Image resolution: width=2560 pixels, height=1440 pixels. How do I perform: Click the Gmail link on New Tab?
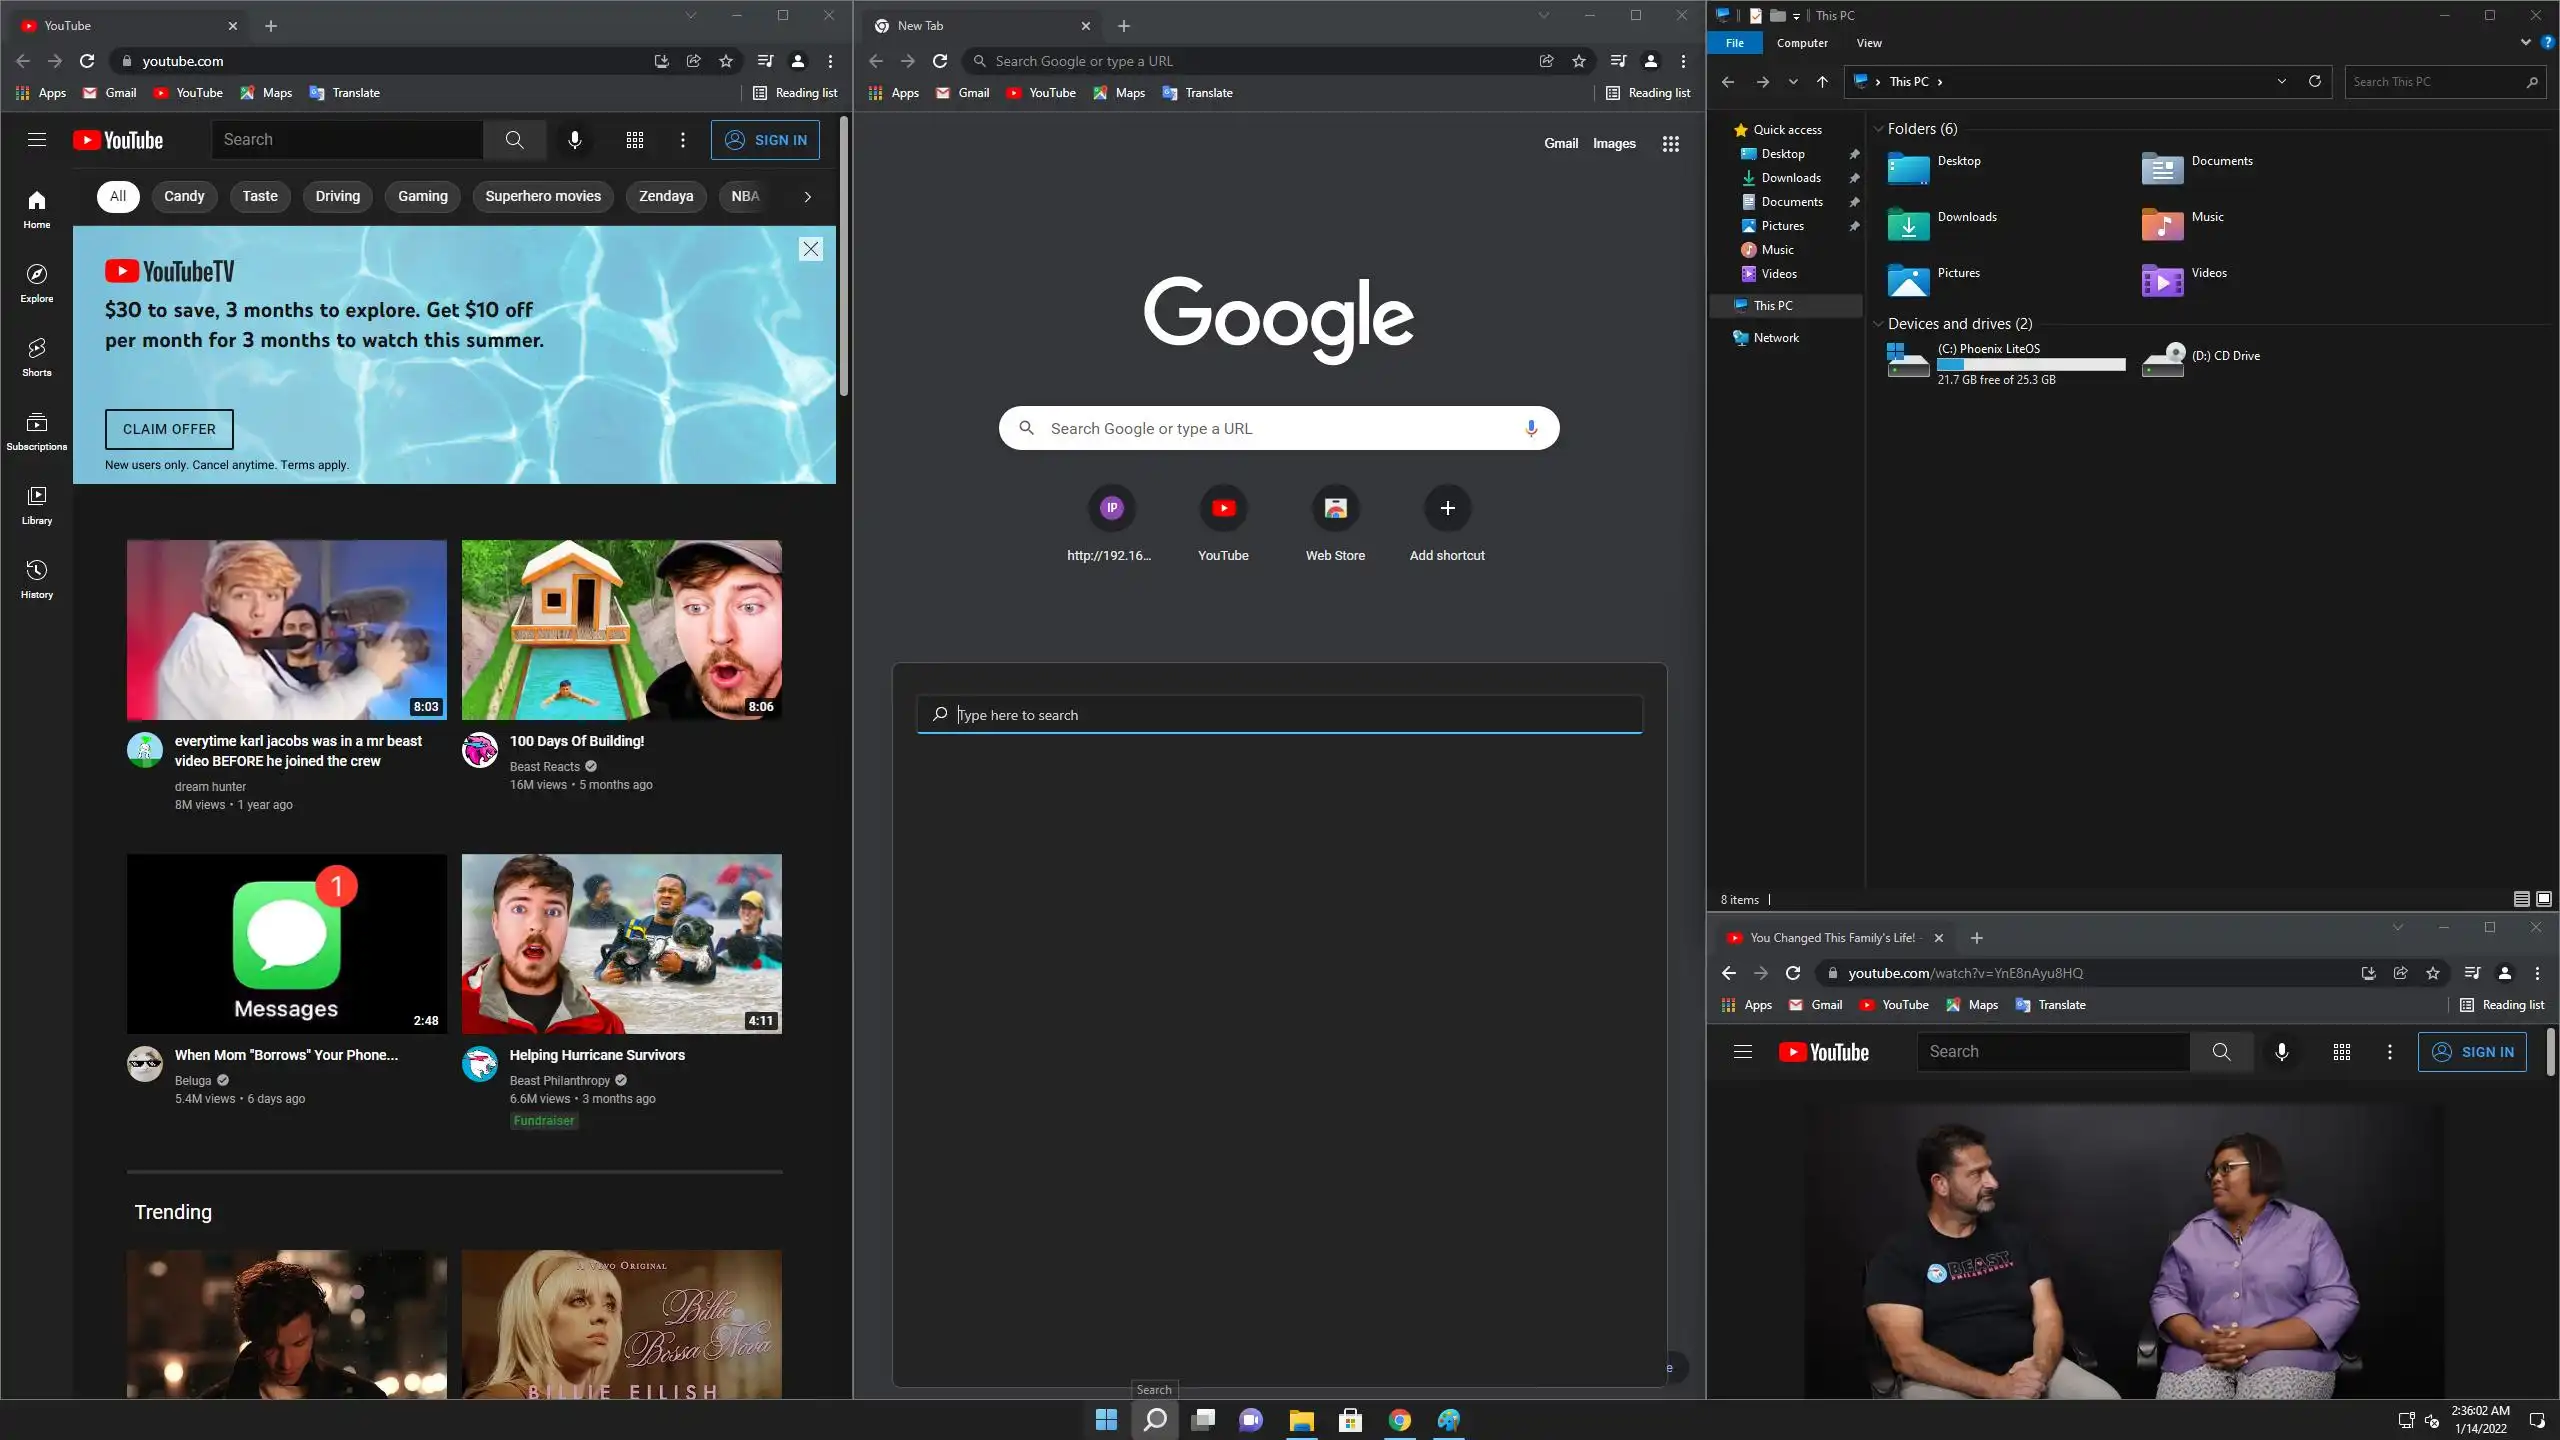[x=1560, y=144]
